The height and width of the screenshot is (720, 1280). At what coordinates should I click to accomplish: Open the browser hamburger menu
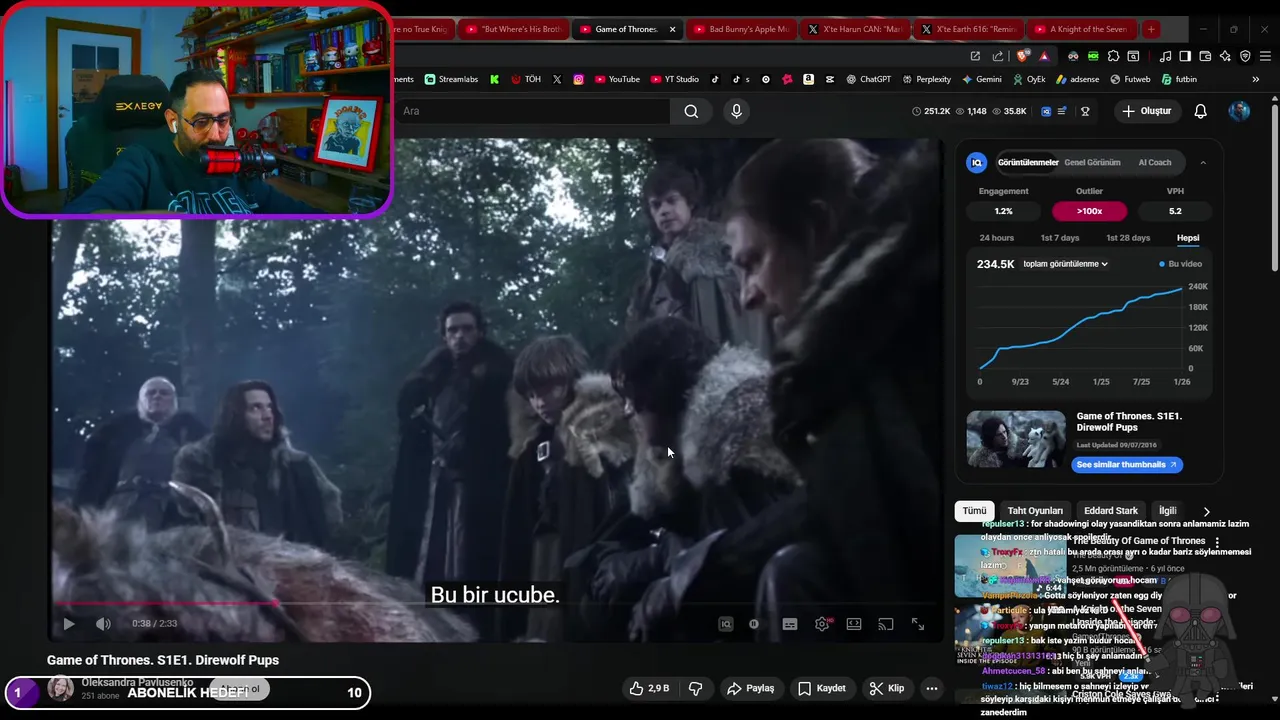pyautogui.click(x=1265, y=56)
